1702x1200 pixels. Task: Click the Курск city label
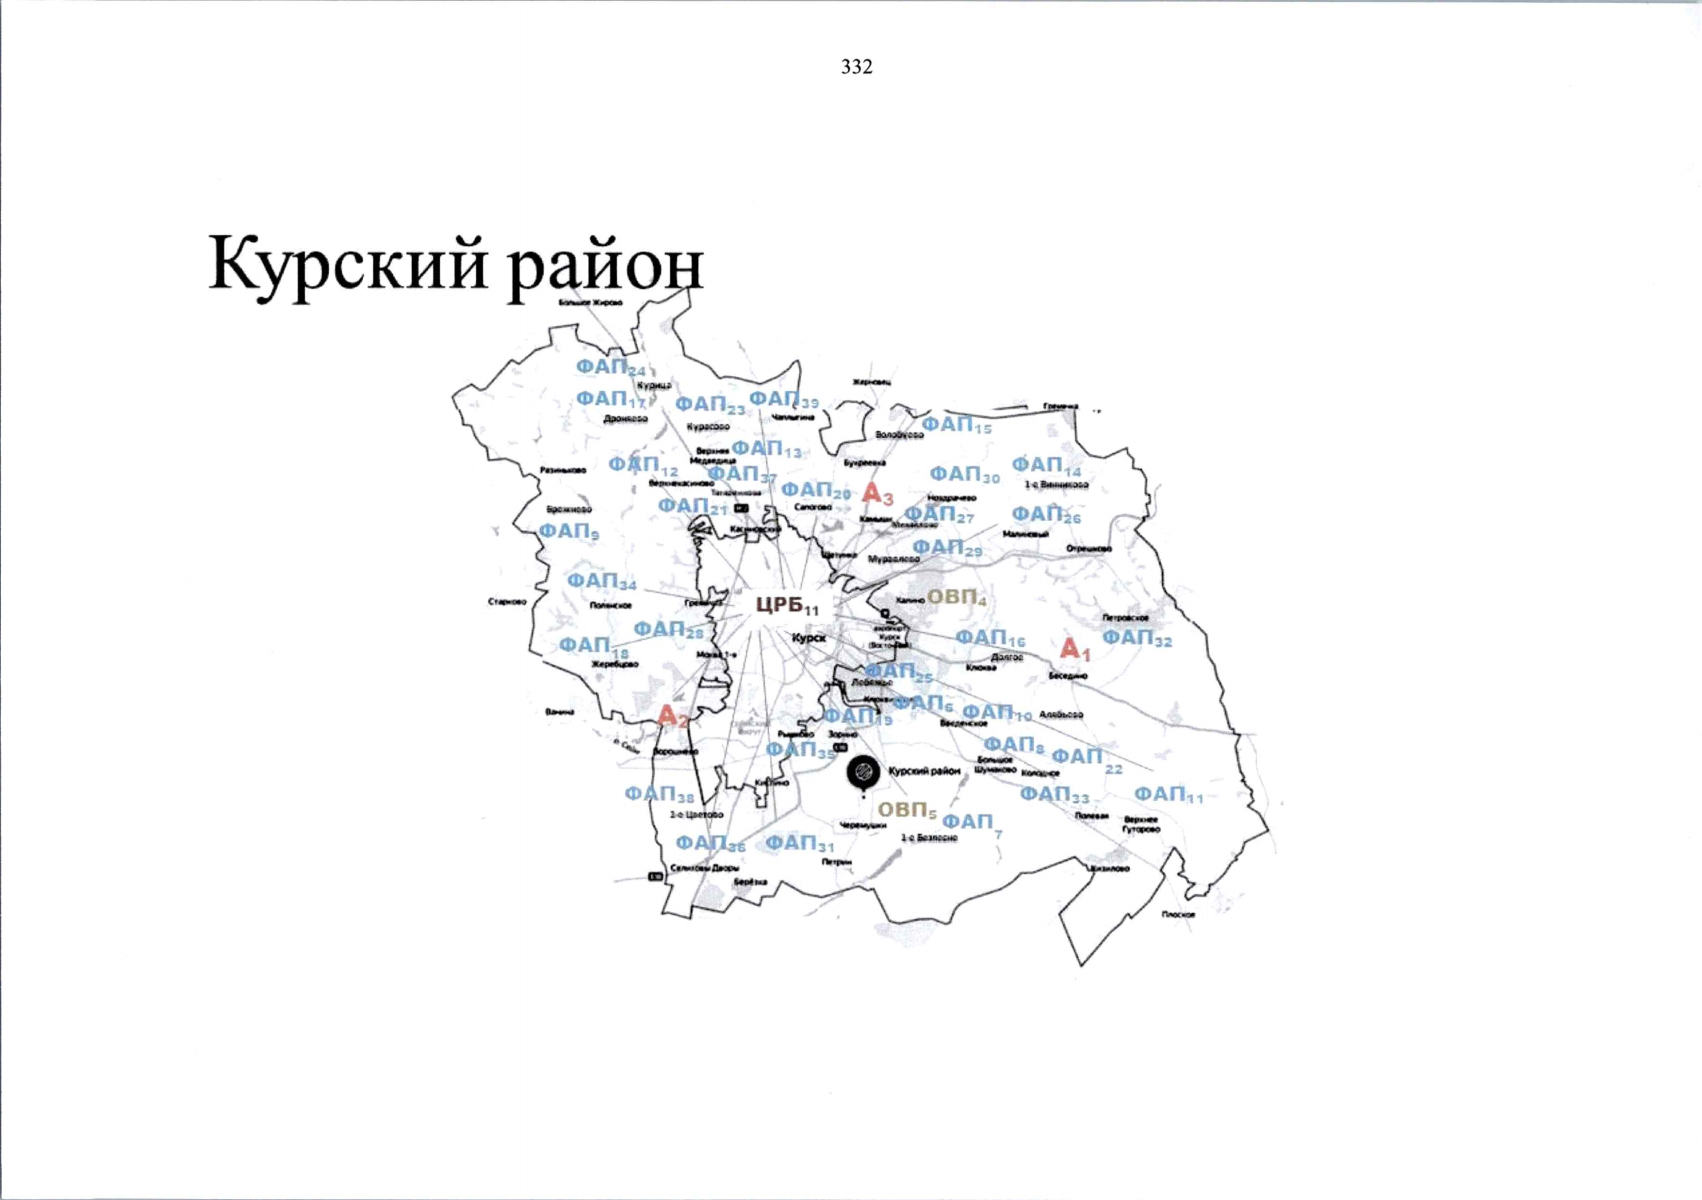pyautogui.click(x=810, y=636)
